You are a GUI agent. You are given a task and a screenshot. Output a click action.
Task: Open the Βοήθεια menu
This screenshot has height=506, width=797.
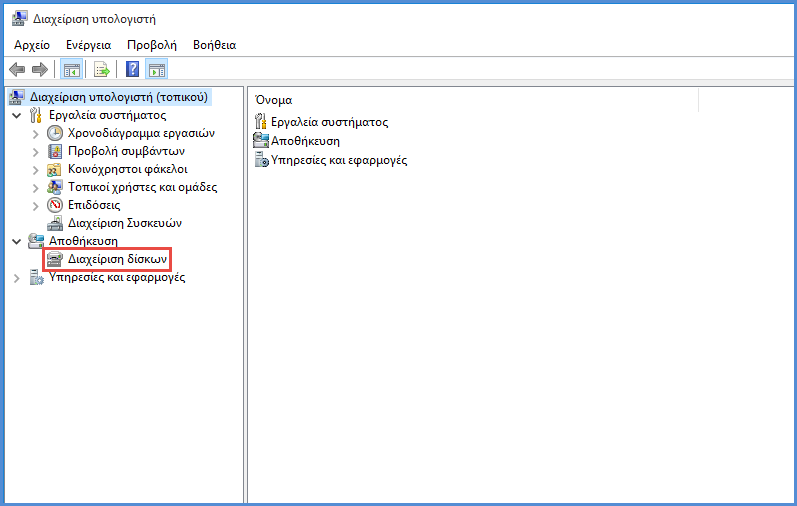point(214,45)
